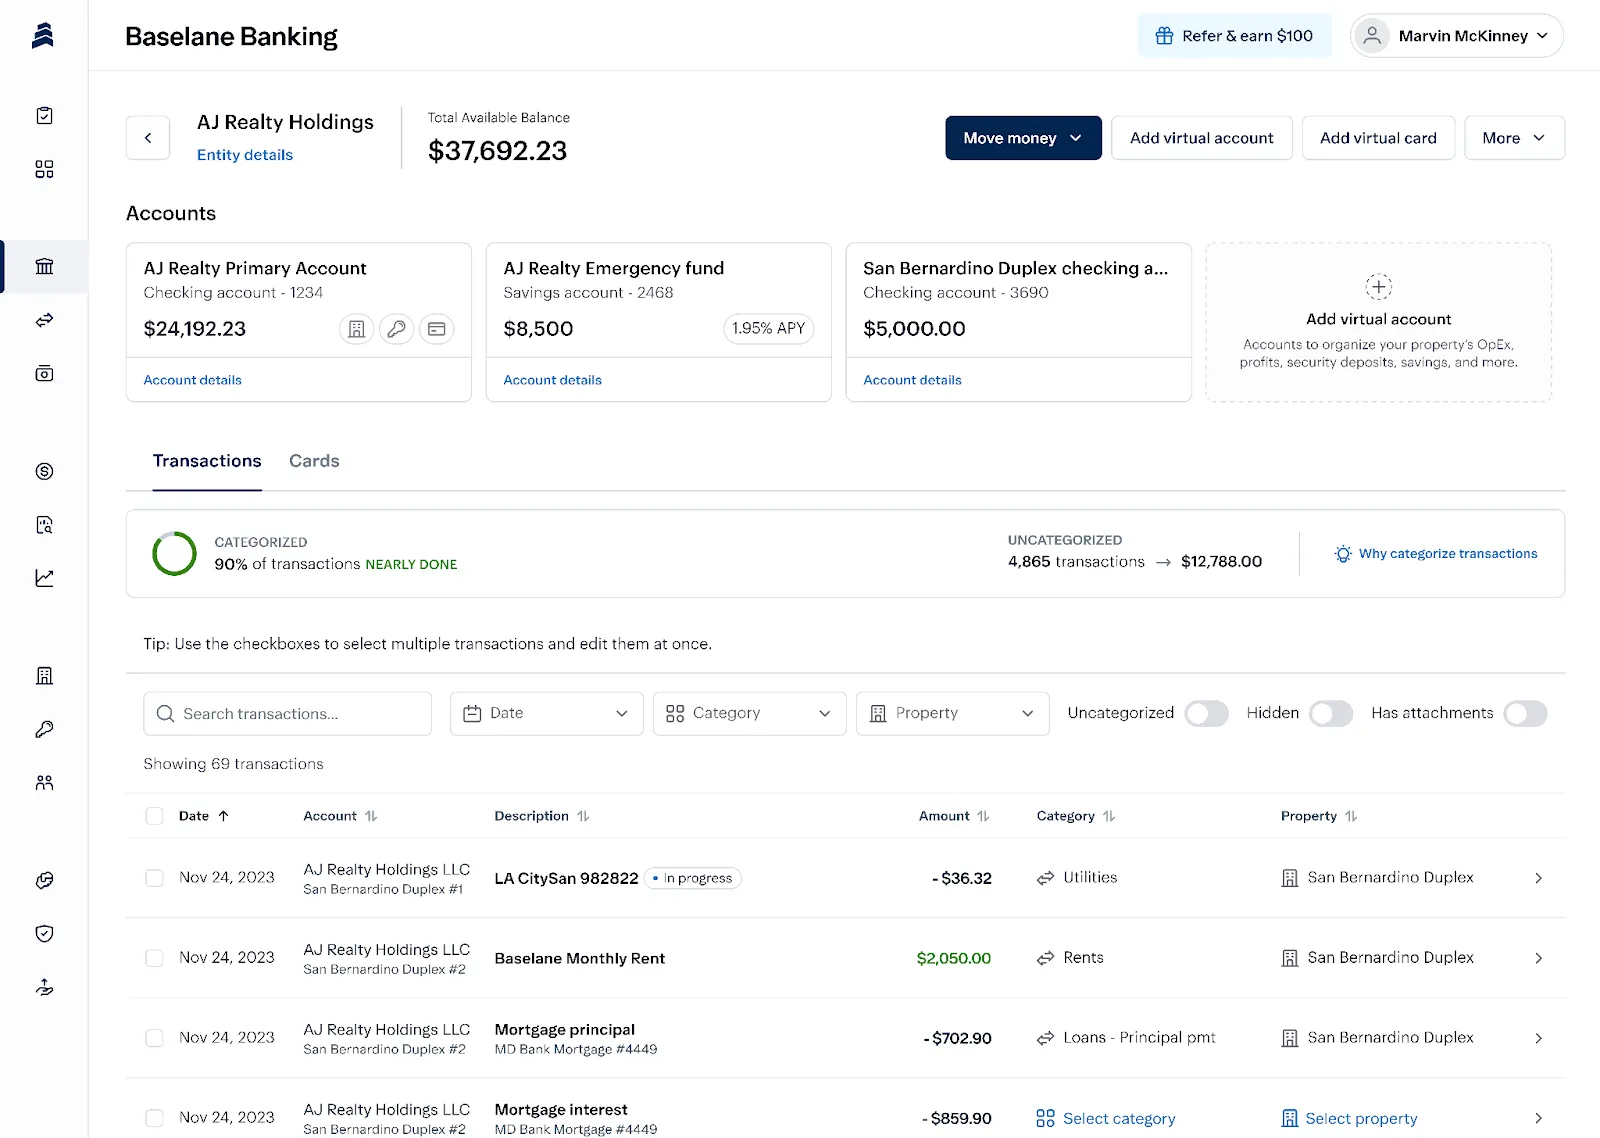The width and height of the screenshot is (1600, 1138).
Task: Sort by Date column header
Action: click(204, 816)
